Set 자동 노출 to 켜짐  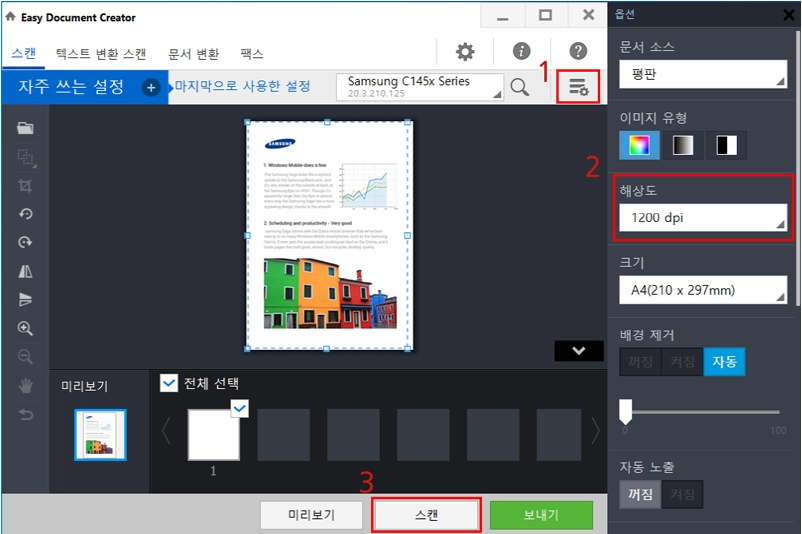(x=682, y=494)
